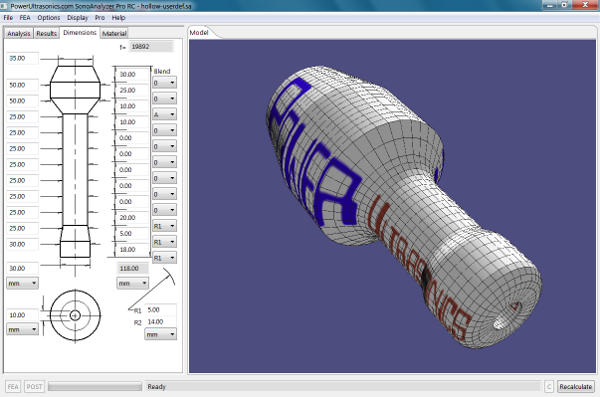This screenshot has height=397, width=600.
Task: Switch to the Material tab
Action: point(114,33)
